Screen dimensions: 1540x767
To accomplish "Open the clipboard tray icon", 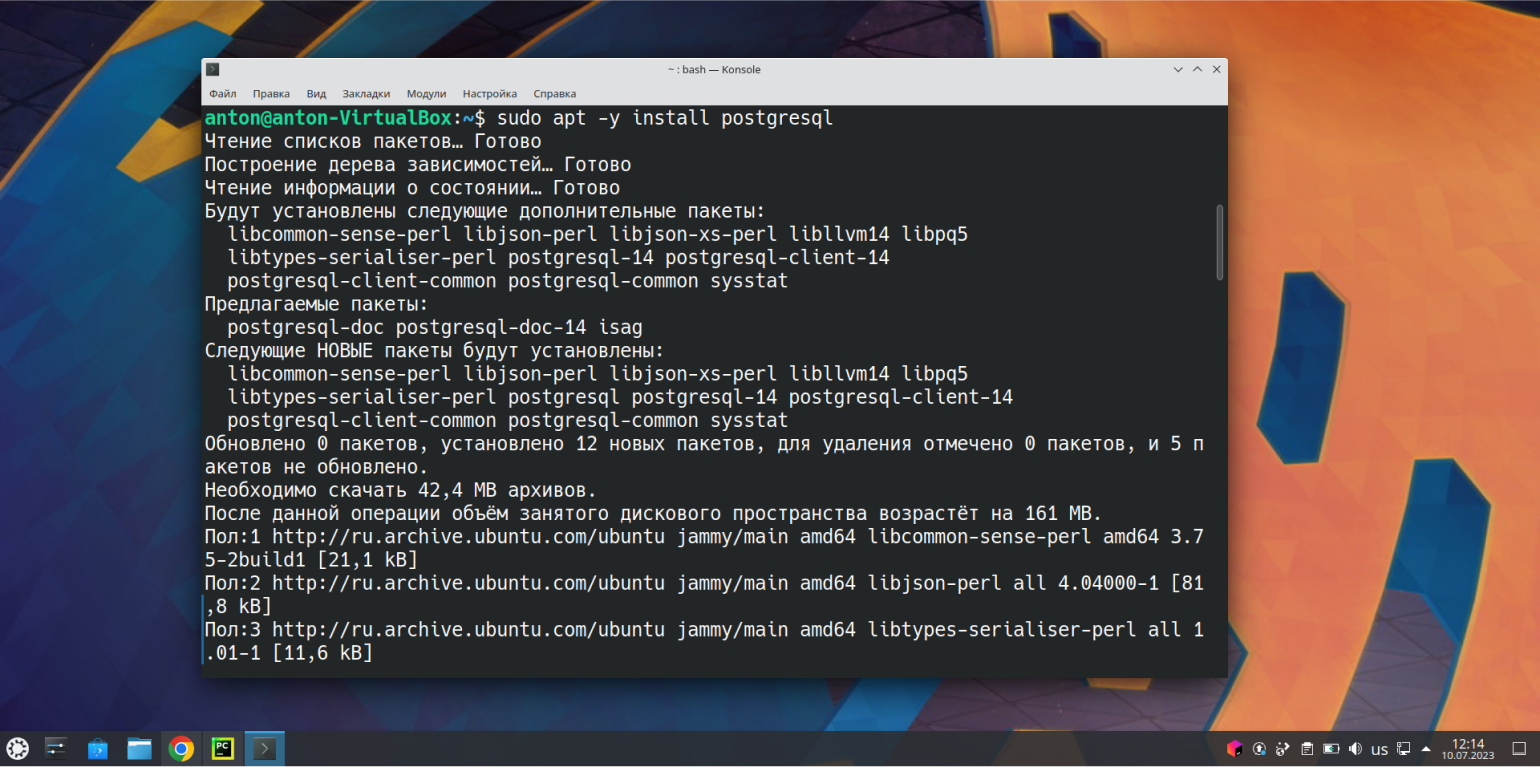I will coord(1307,748).
